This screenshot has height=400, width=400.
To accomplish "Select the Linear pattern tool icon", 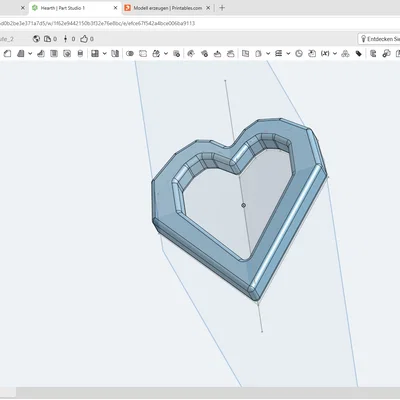I will coord(95,53).
